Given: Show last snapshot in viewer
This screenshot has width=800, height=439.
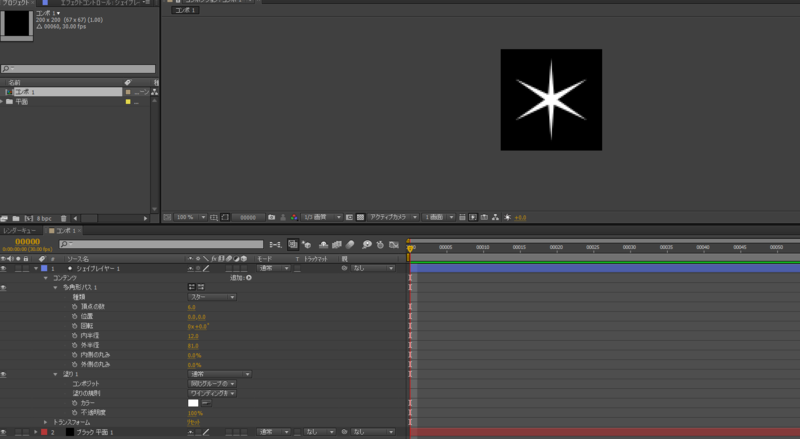Looking at the screenshot, I should 283,217.
